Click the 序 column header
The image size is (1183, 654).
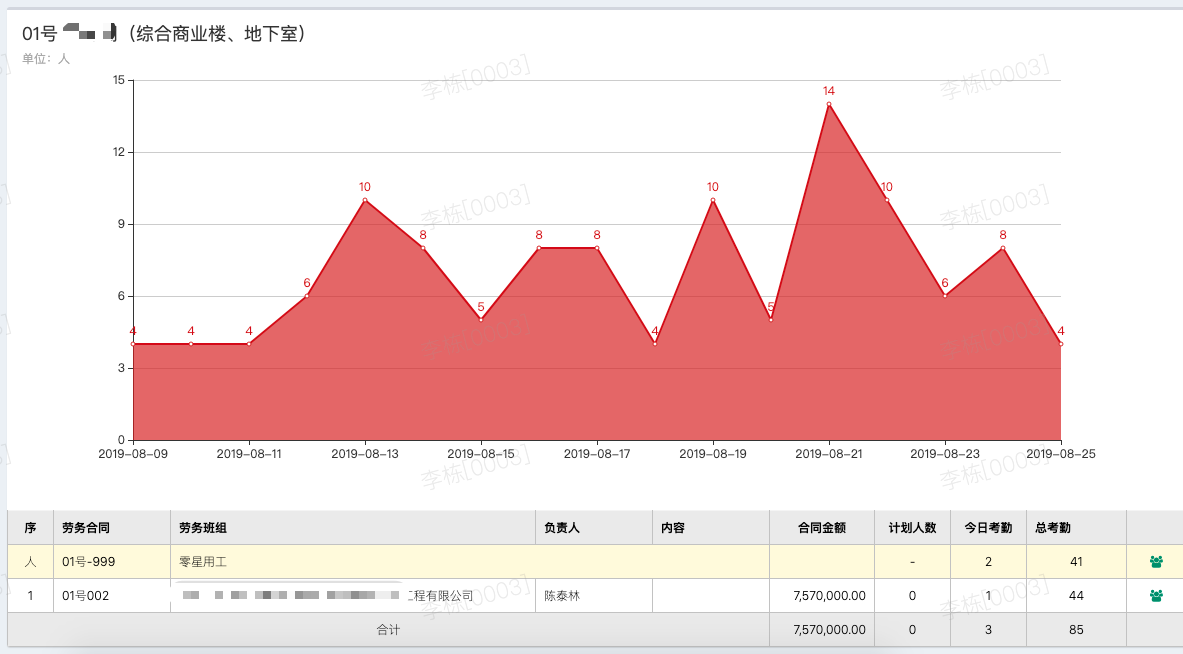coord(30,528)
